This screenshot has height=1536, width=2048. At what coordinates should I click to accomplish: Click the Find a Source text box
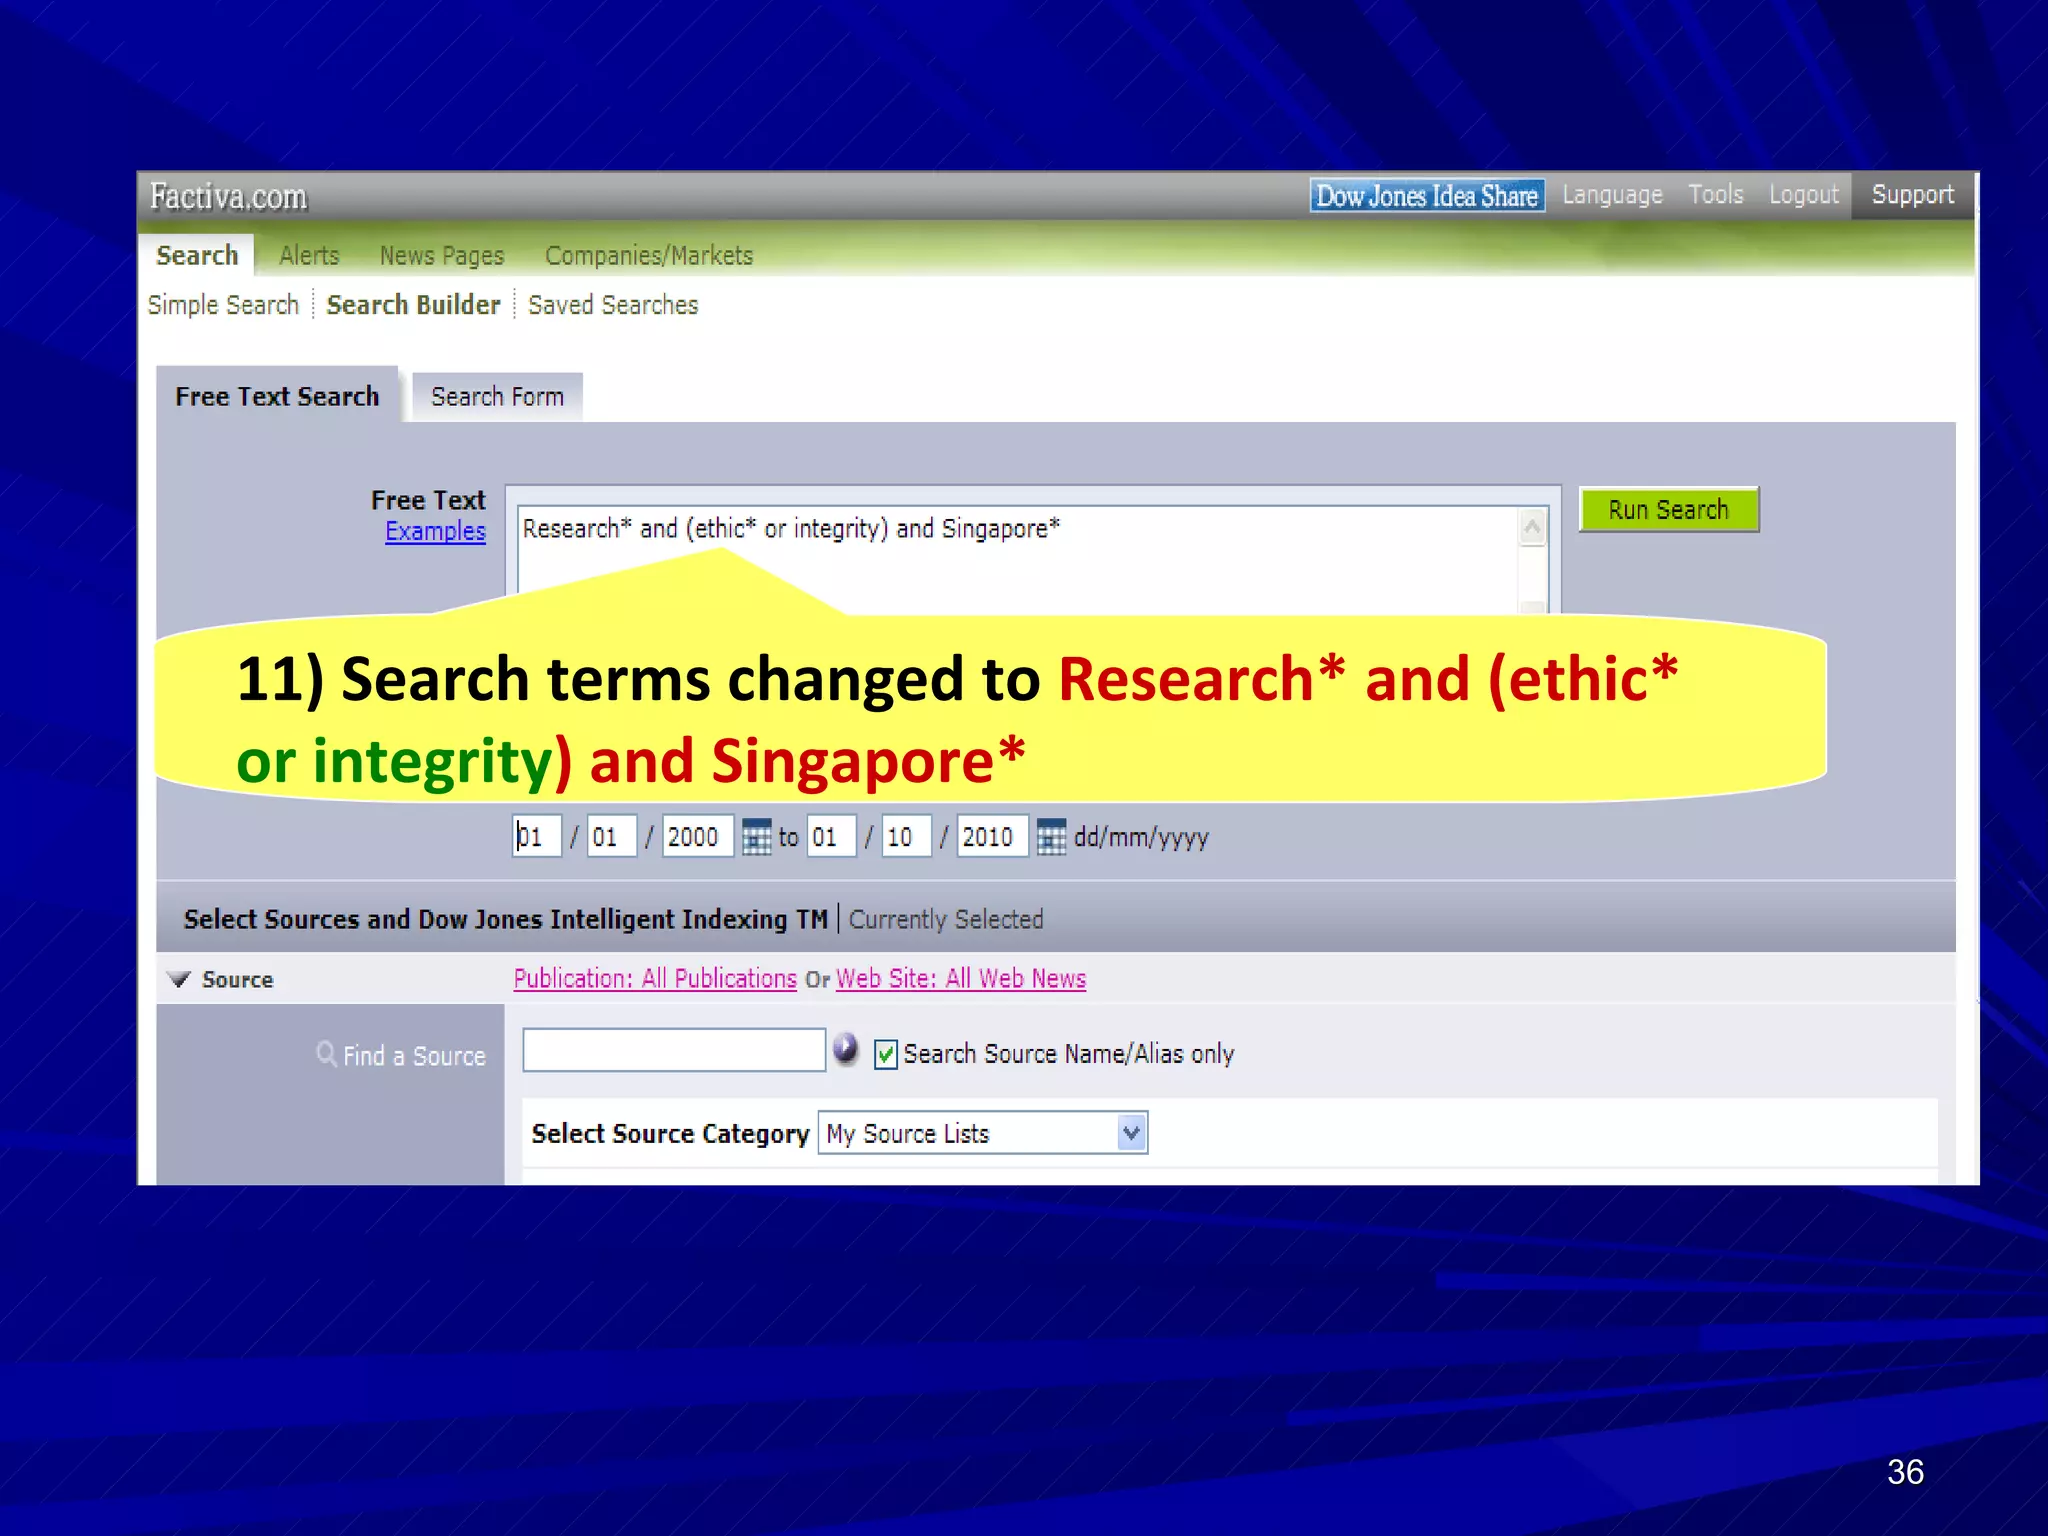pos(674,1050)
